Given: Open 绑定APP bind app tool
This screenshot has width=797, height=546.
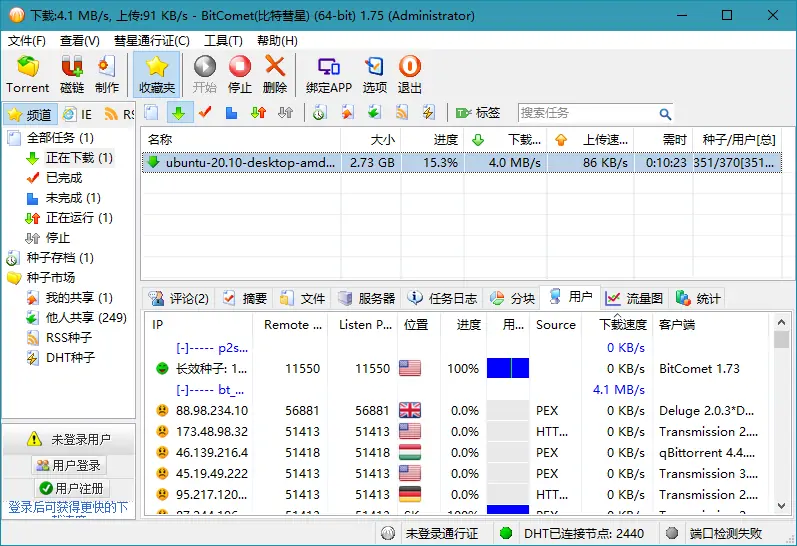Looking at the screenshot, I should point(328,74).
